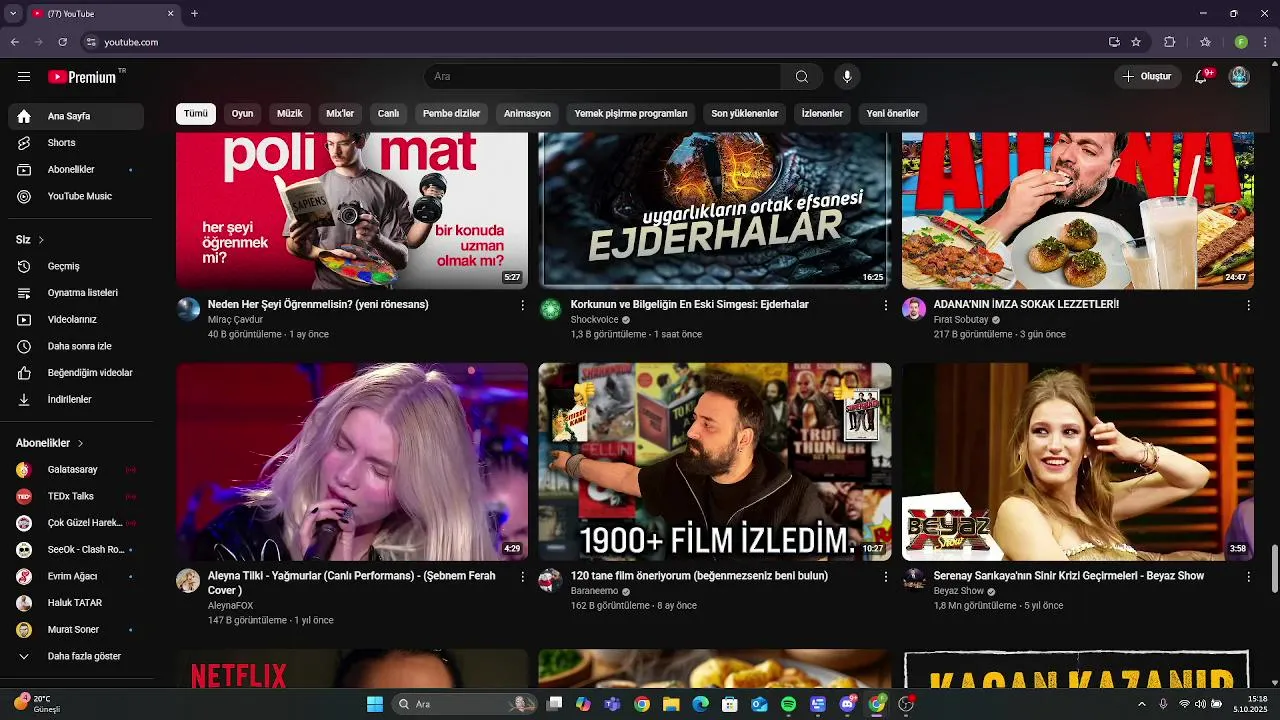Screen dimensions: 1280x720
Task: Open Baraneemo channel link
Action: coord(594,591)
